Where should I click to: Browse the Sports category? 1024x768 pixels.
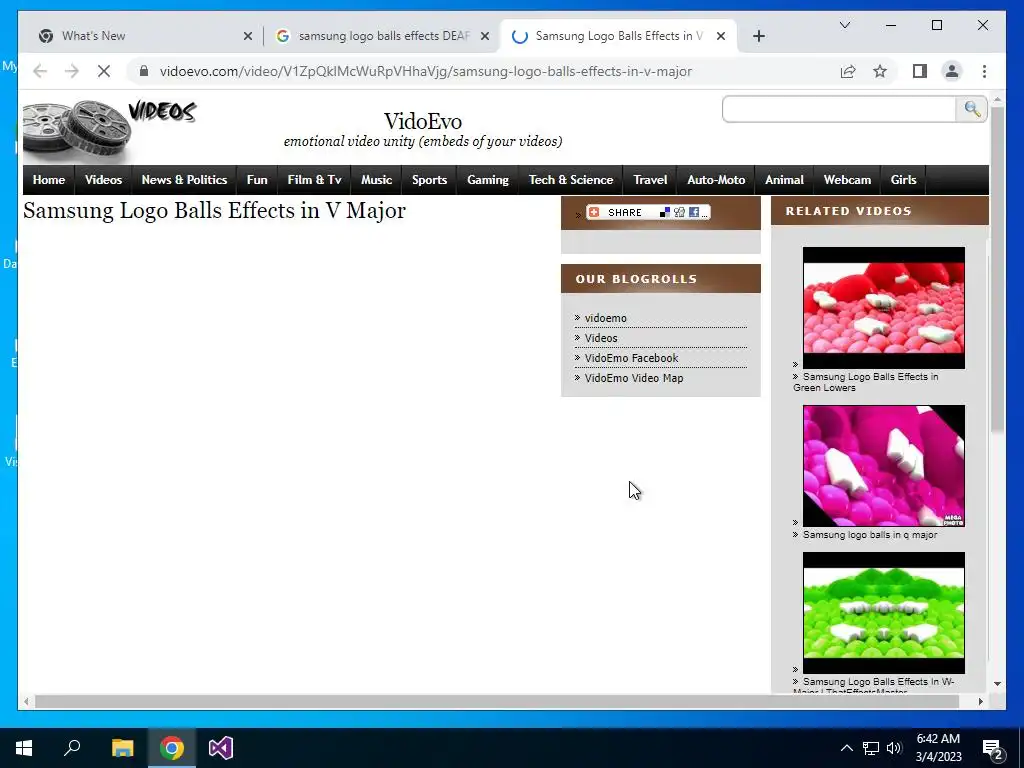[429, 180]
